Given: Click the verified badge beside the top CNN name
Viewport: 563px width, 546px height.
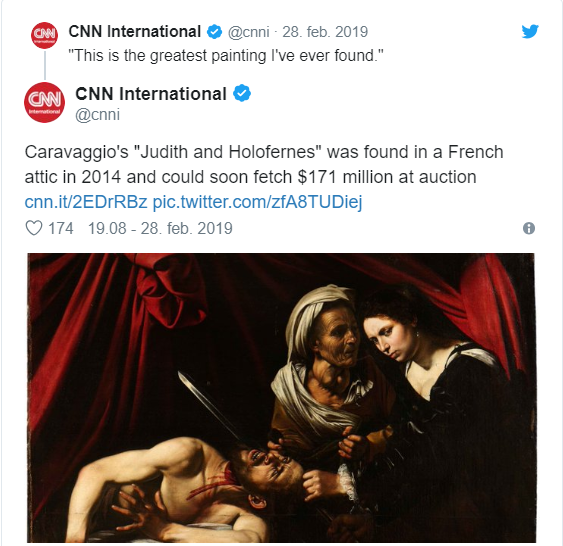Looking at the screenshot, I should pyautogui.click(x=214, y=32).
